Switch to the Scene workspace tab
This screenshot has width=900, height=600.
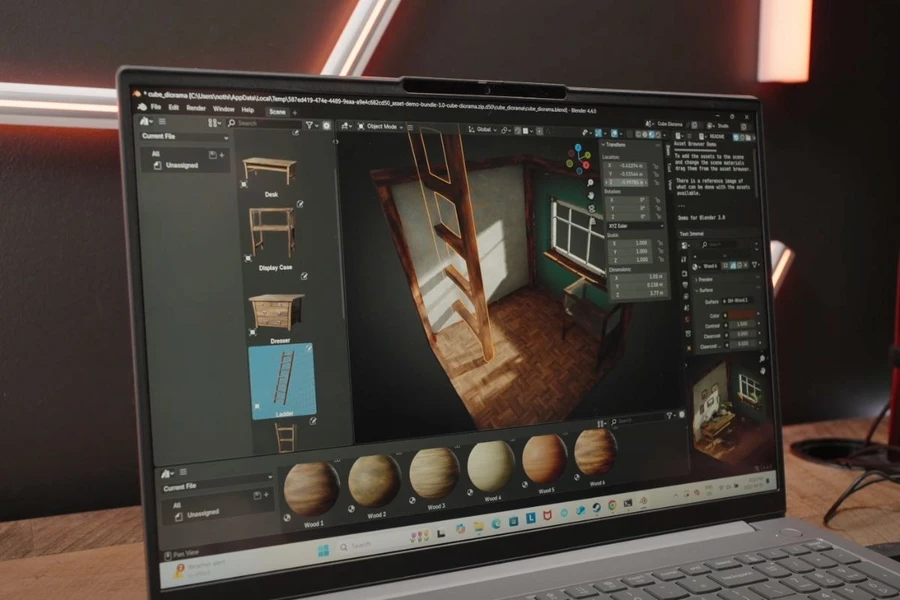277,111
